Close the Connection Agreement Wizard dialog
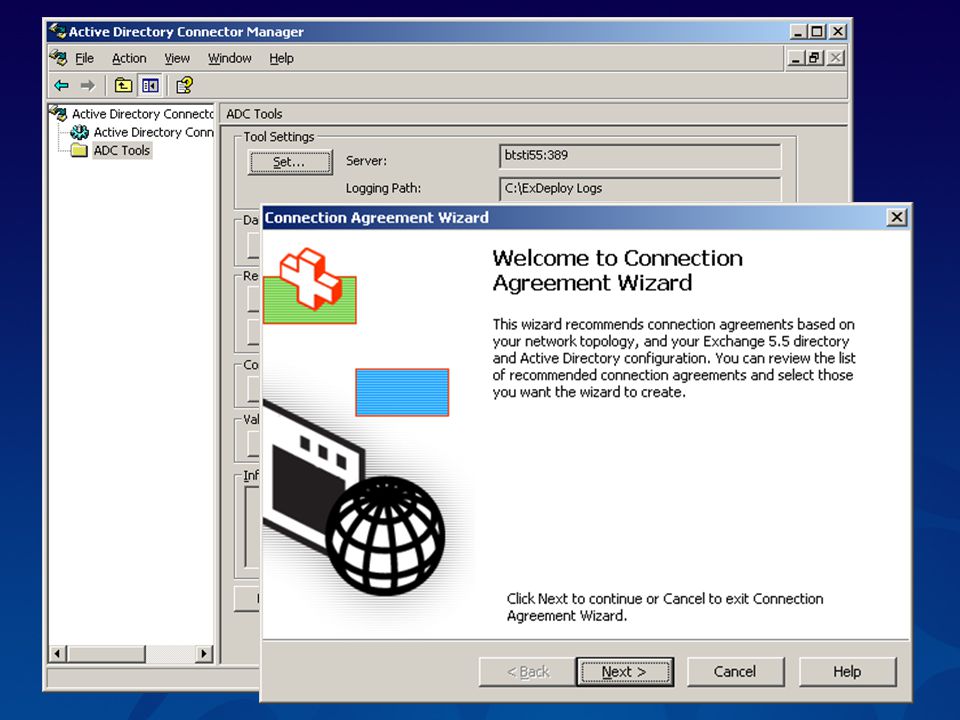Image resolution: width=960 pixels, height=720 pixels. point(897,217)
